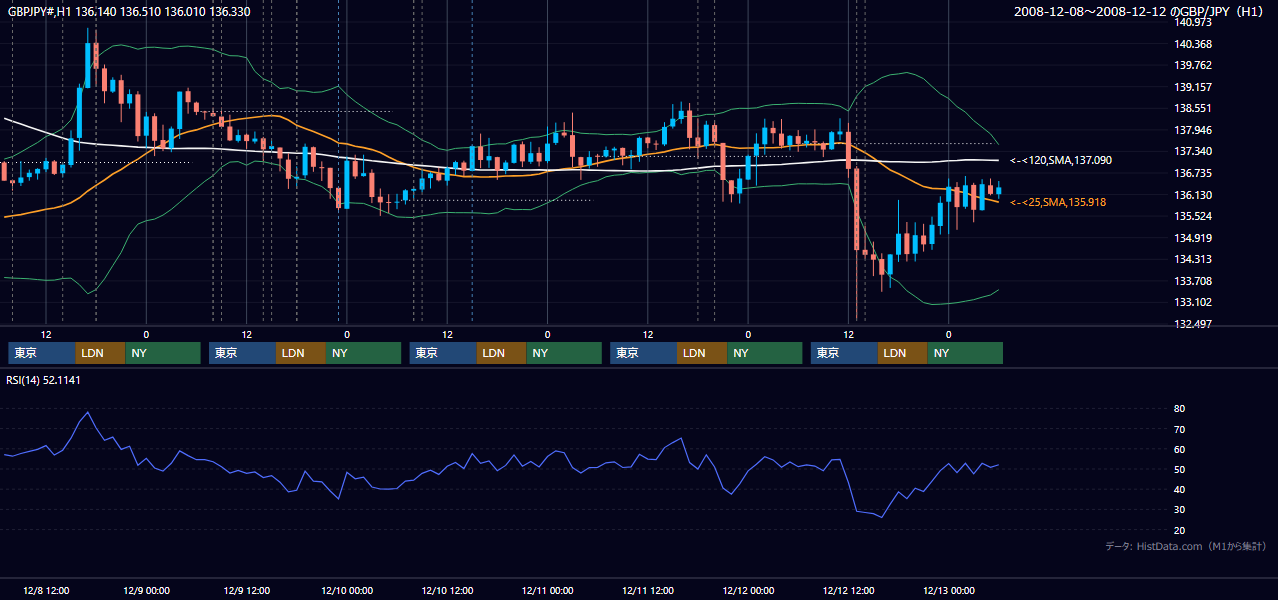This screenshot has width=1278, height=600.
Task: Click price axis value 133.708
Action: [1194, 281]
